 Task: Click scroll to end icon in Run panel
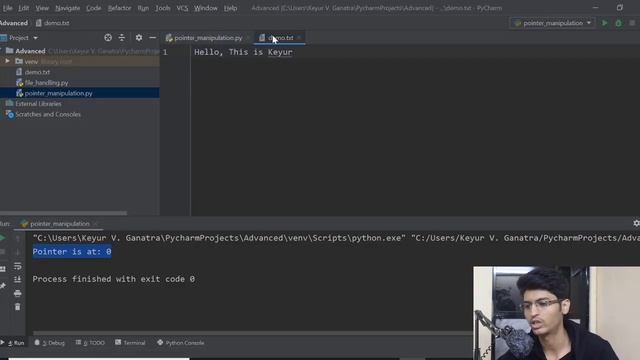click(18, 280)
